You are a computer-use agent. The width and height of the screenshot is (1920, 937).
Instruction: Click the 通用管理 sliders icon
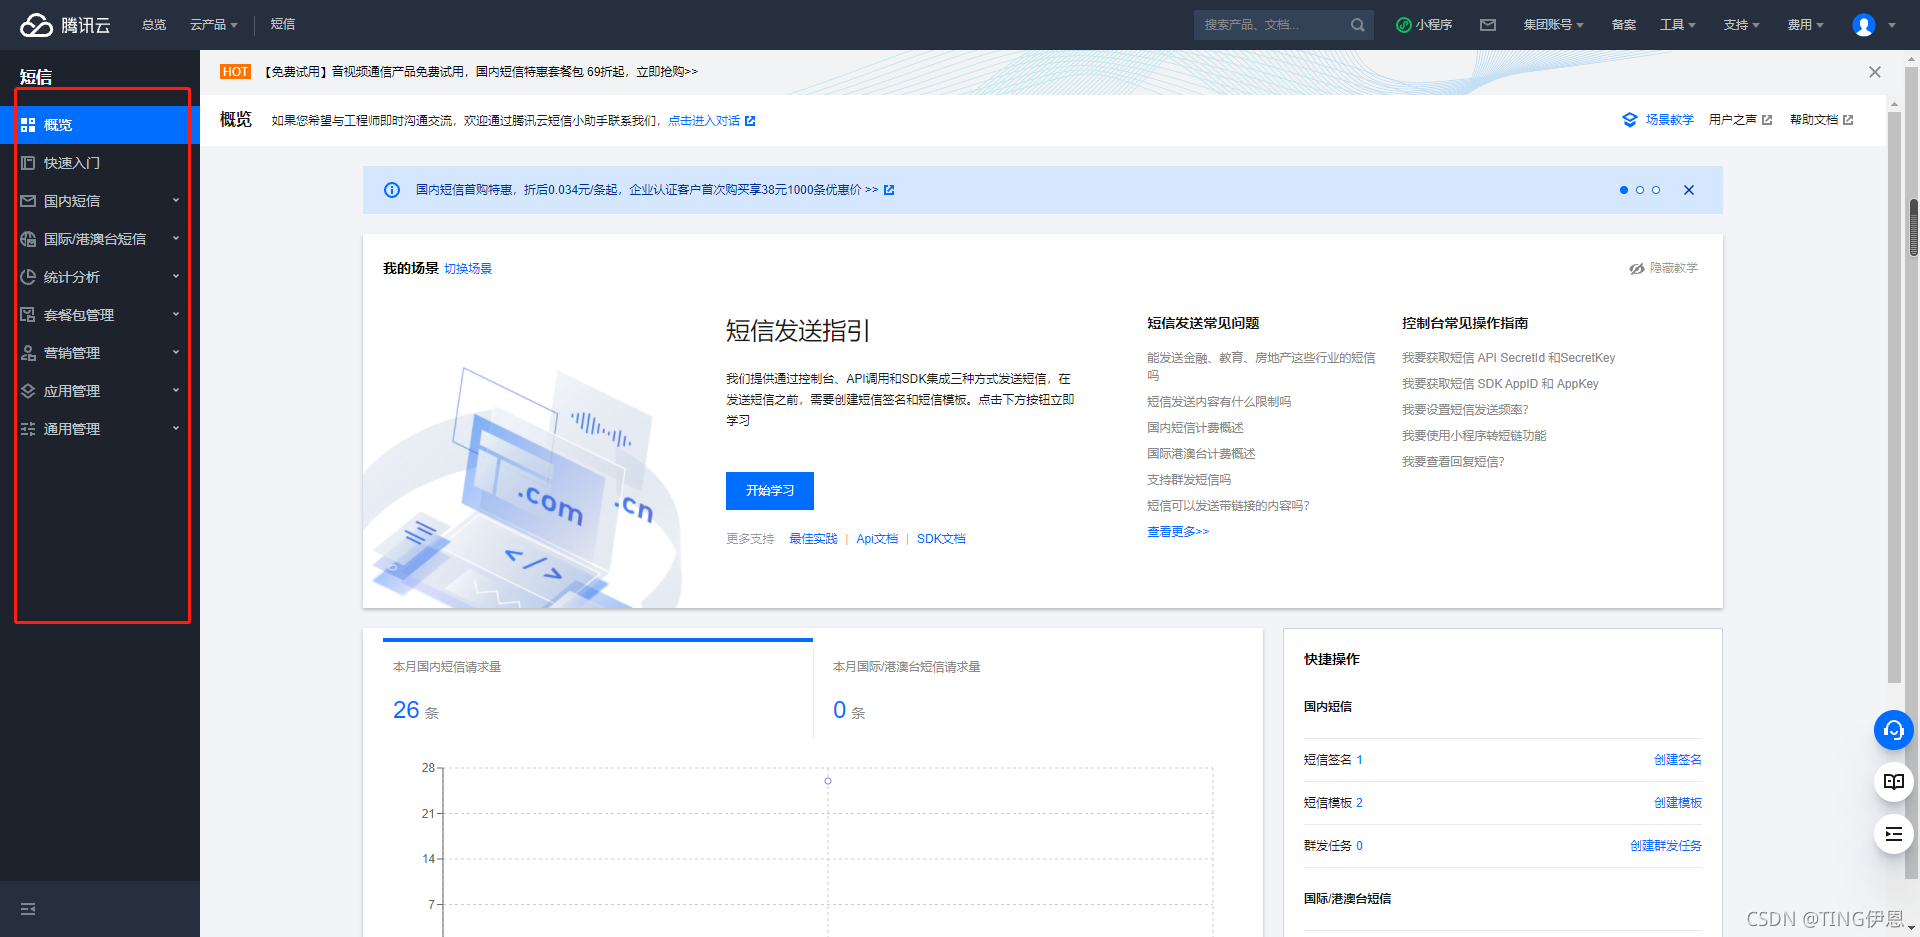coord(28,429)
